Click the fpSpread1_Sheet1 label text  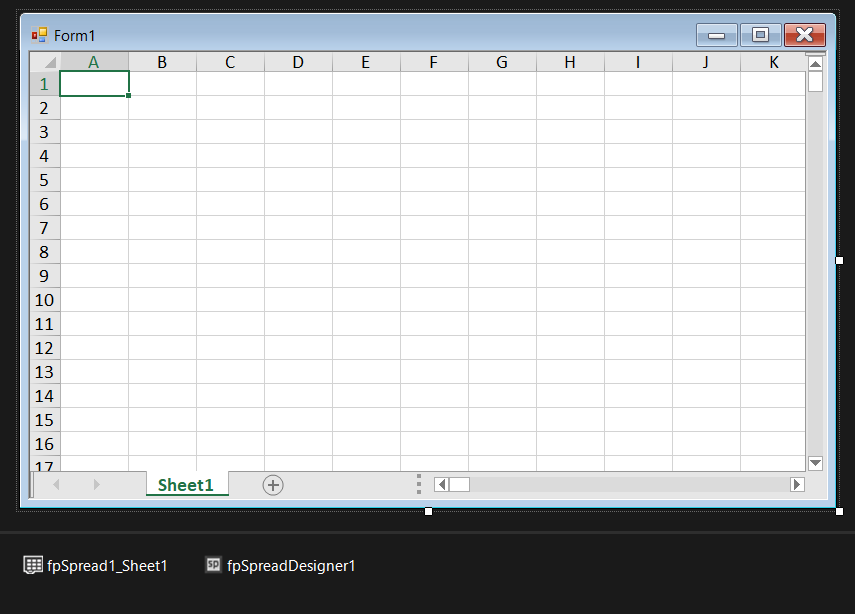107,565
